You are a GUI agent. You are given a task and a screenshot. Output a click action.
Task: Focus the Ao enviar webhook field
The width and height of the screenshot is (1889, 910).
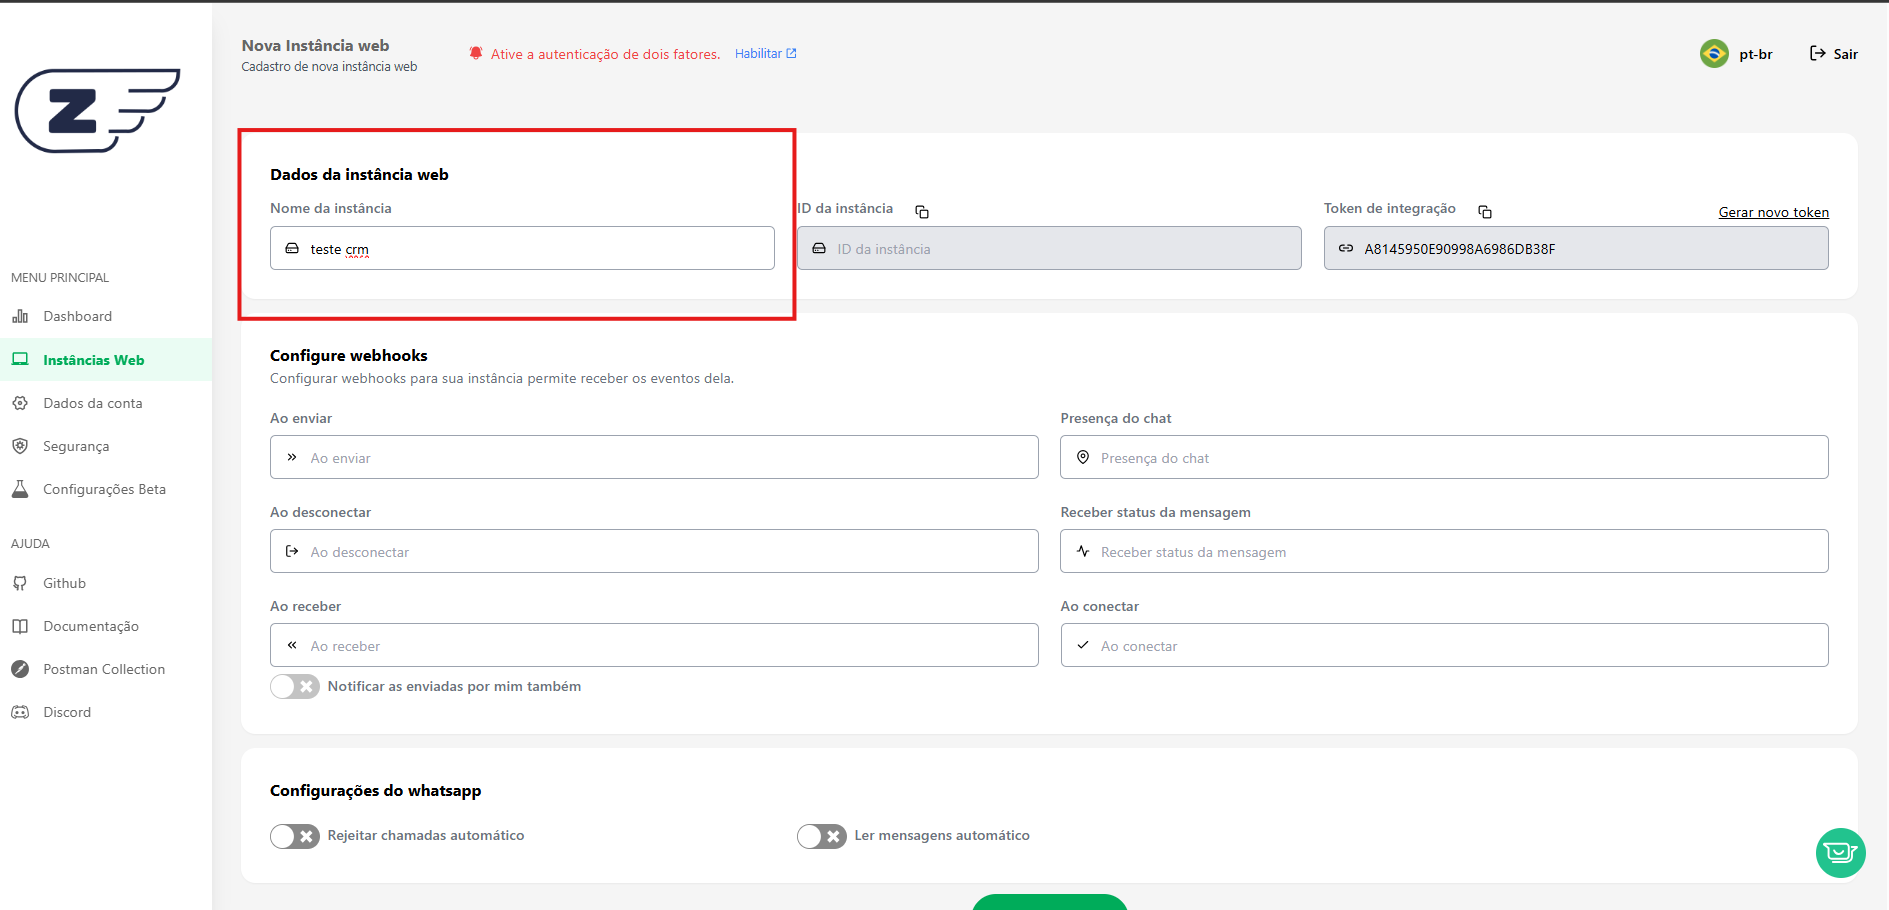coord(654,457)
